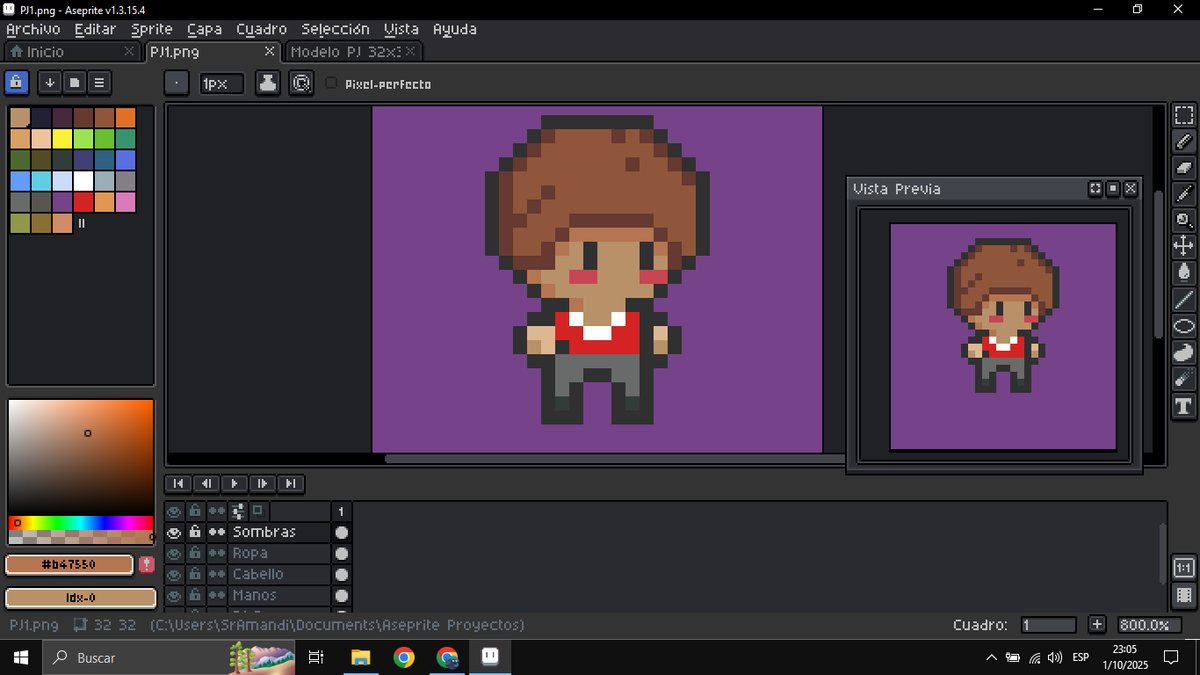Select the Ellipse tool
This screenshot has height=675, width=1200.
click(1184, 326)
